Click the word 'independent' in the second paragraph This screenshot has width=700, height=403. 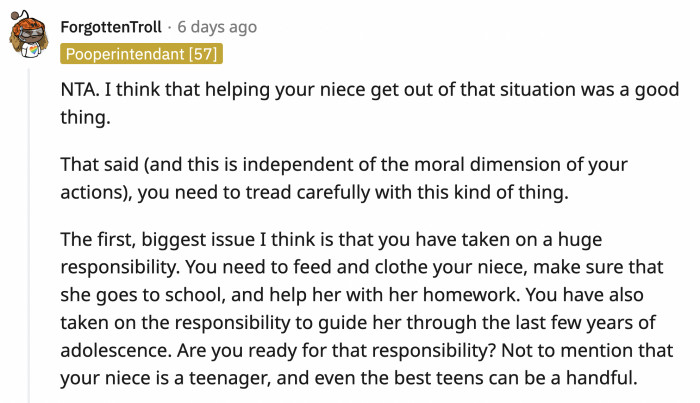point(298,165)
